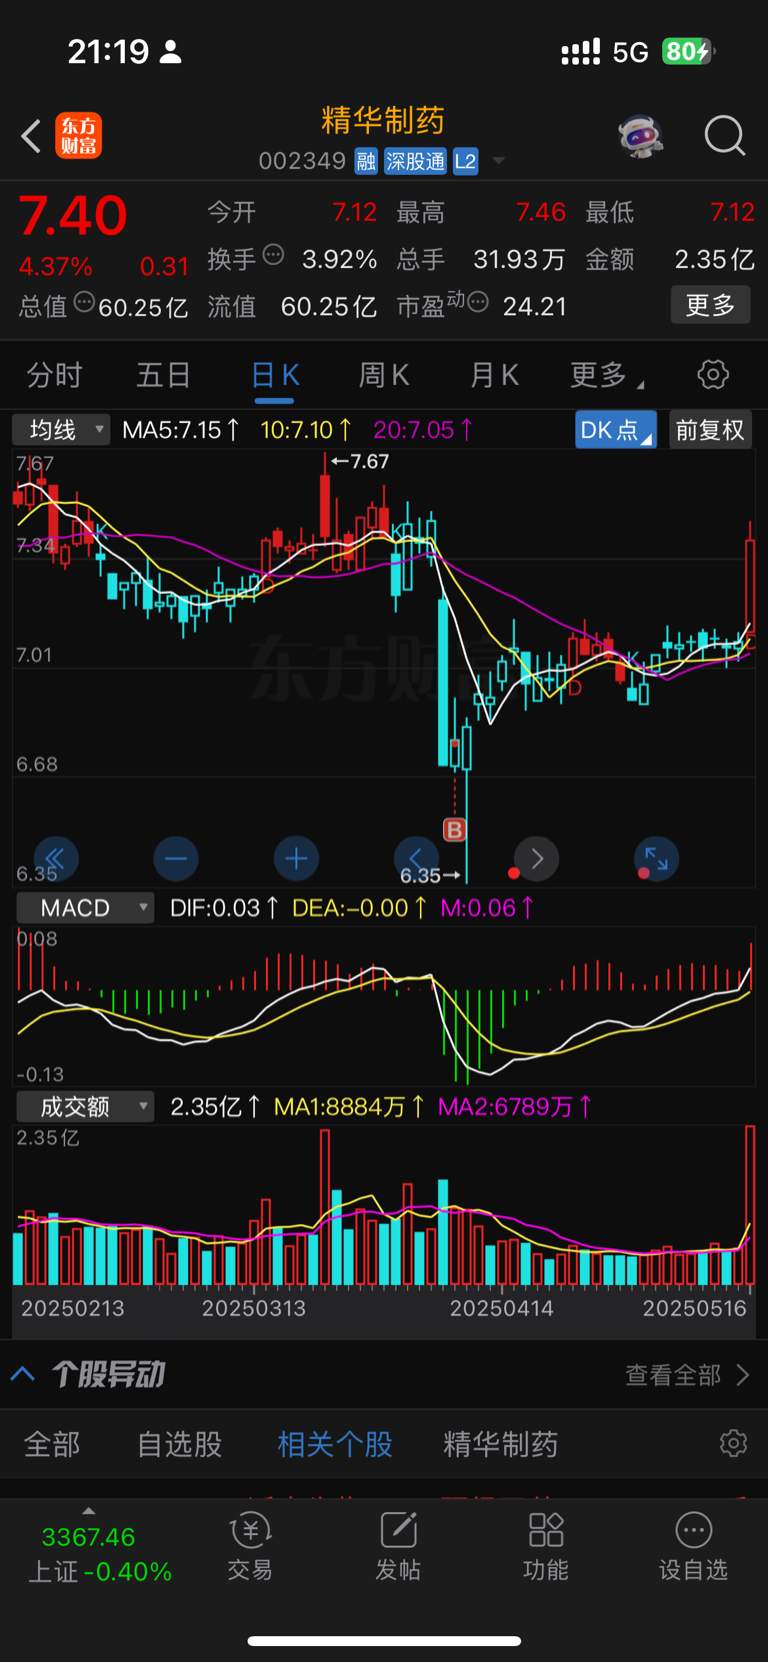Tap the 深股通 badge
This screenshot has height=1663, width=768.
coord(415,161)
